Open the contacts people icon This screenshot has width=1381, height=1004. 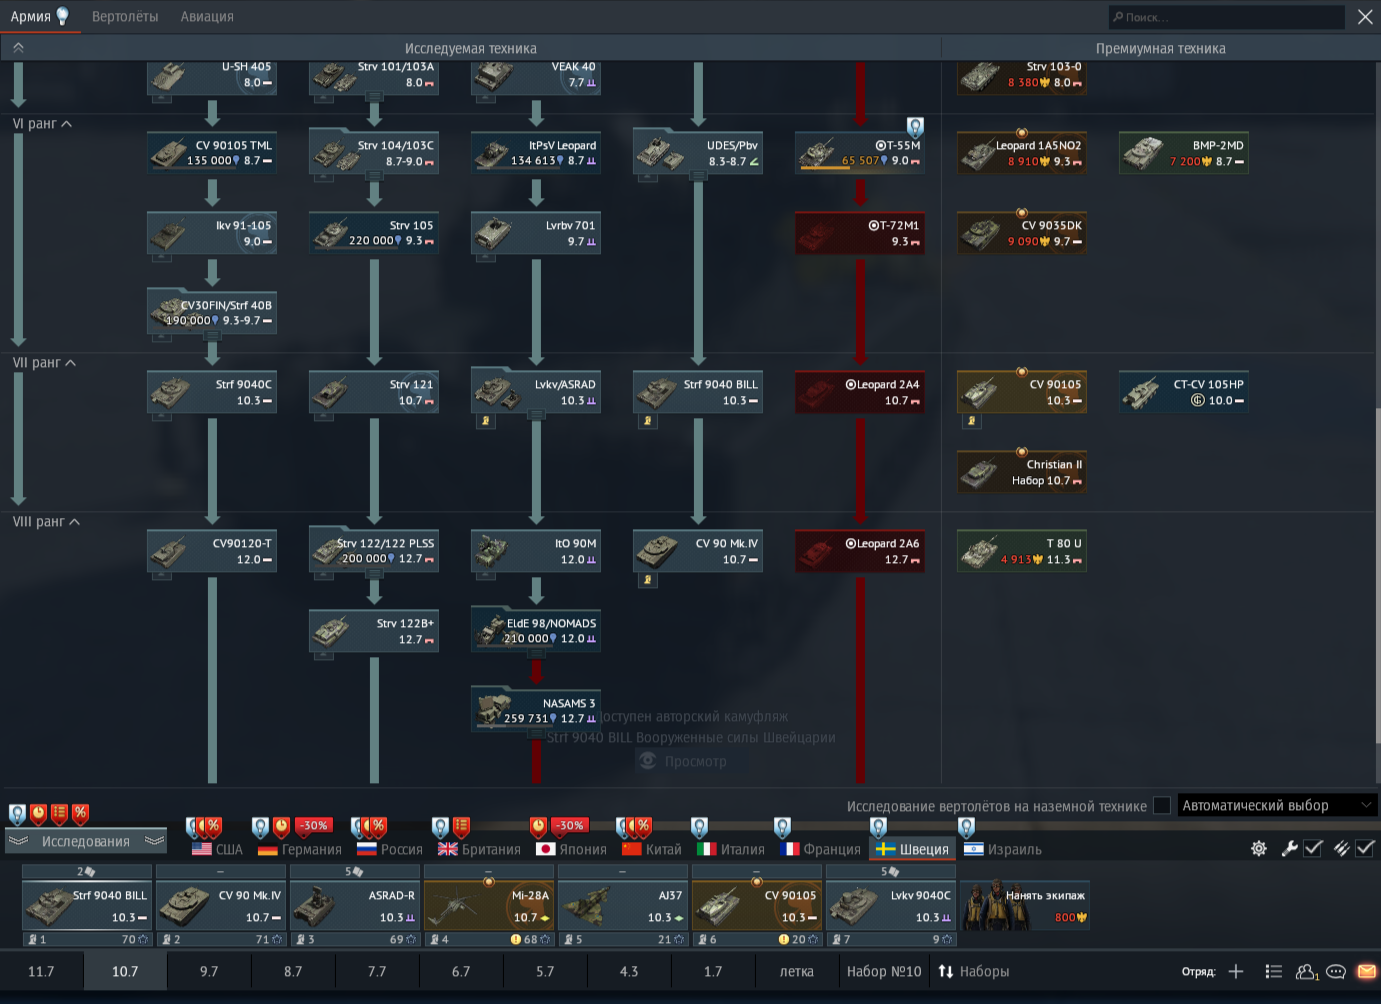[1306, 972]
